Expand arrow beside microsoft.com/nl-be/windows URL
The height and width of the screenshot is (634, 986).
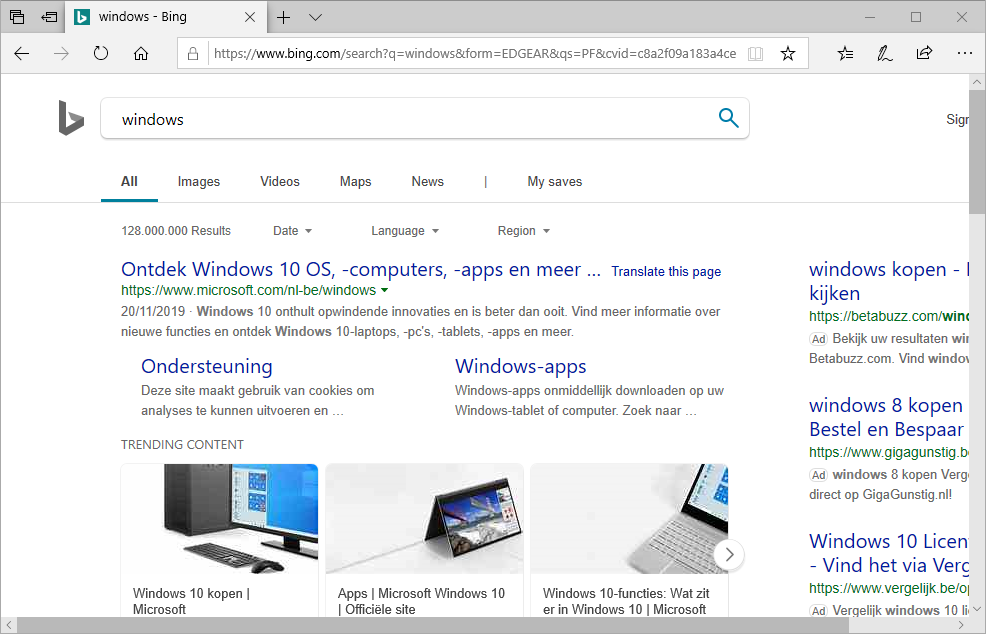(x=385, y=291)
